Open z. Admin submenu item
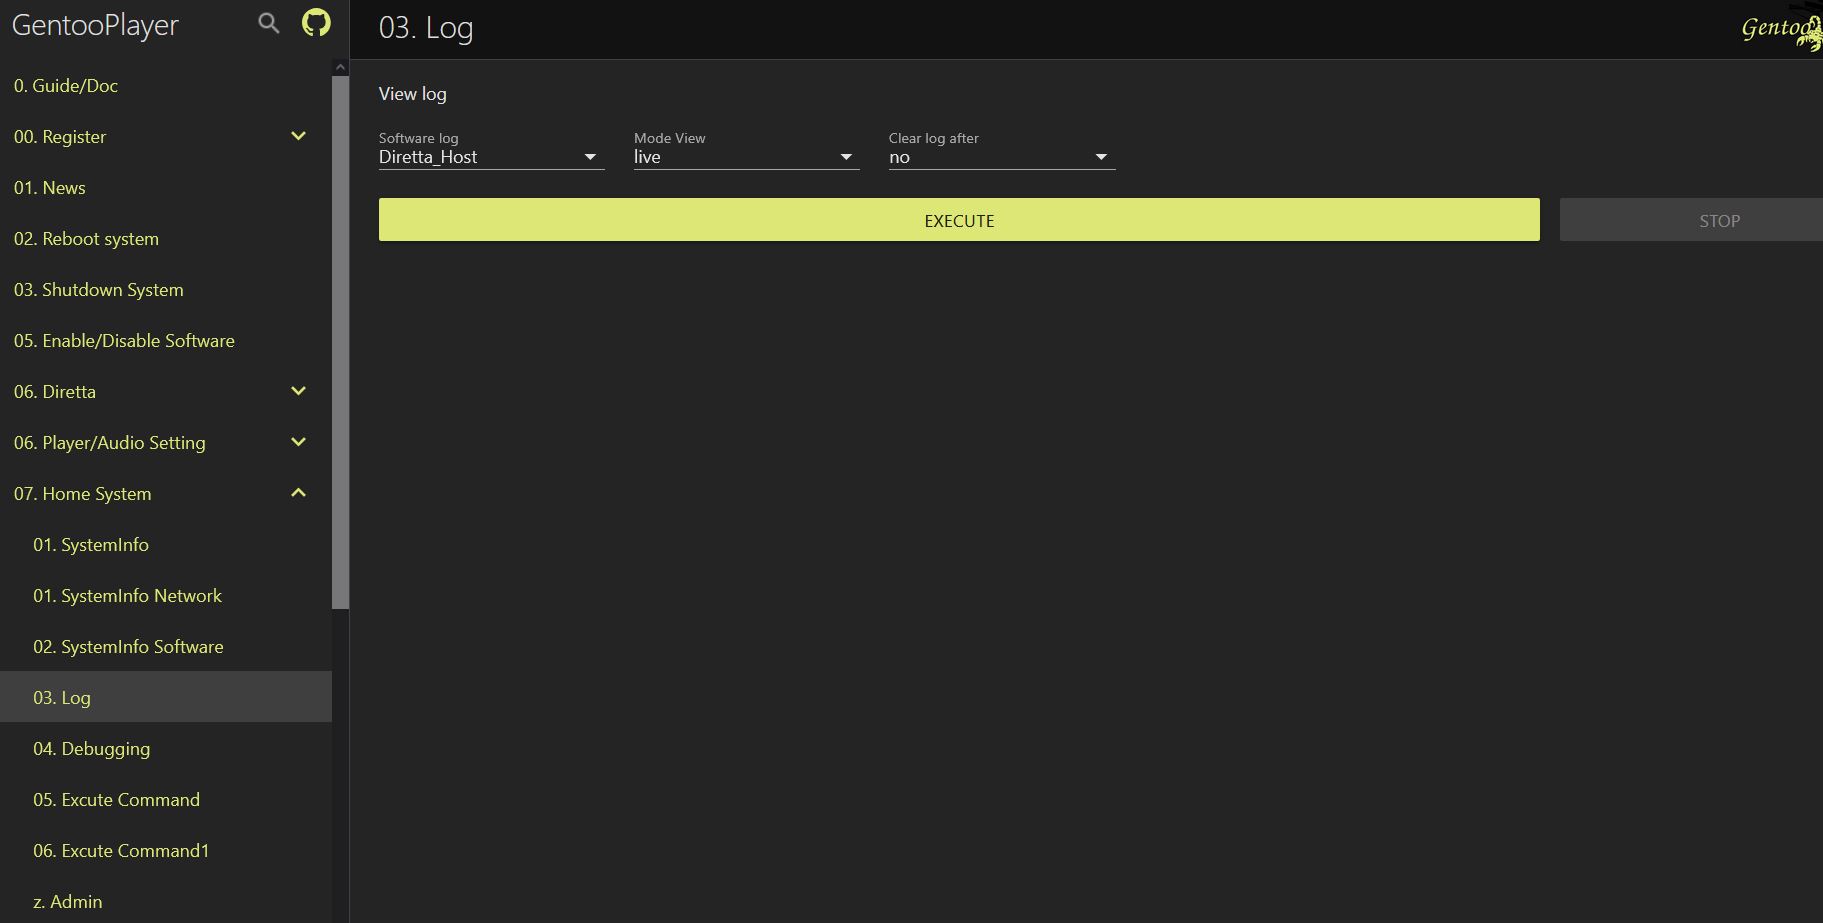This screenshot has height=923, width=1823. tap(166, 902)
